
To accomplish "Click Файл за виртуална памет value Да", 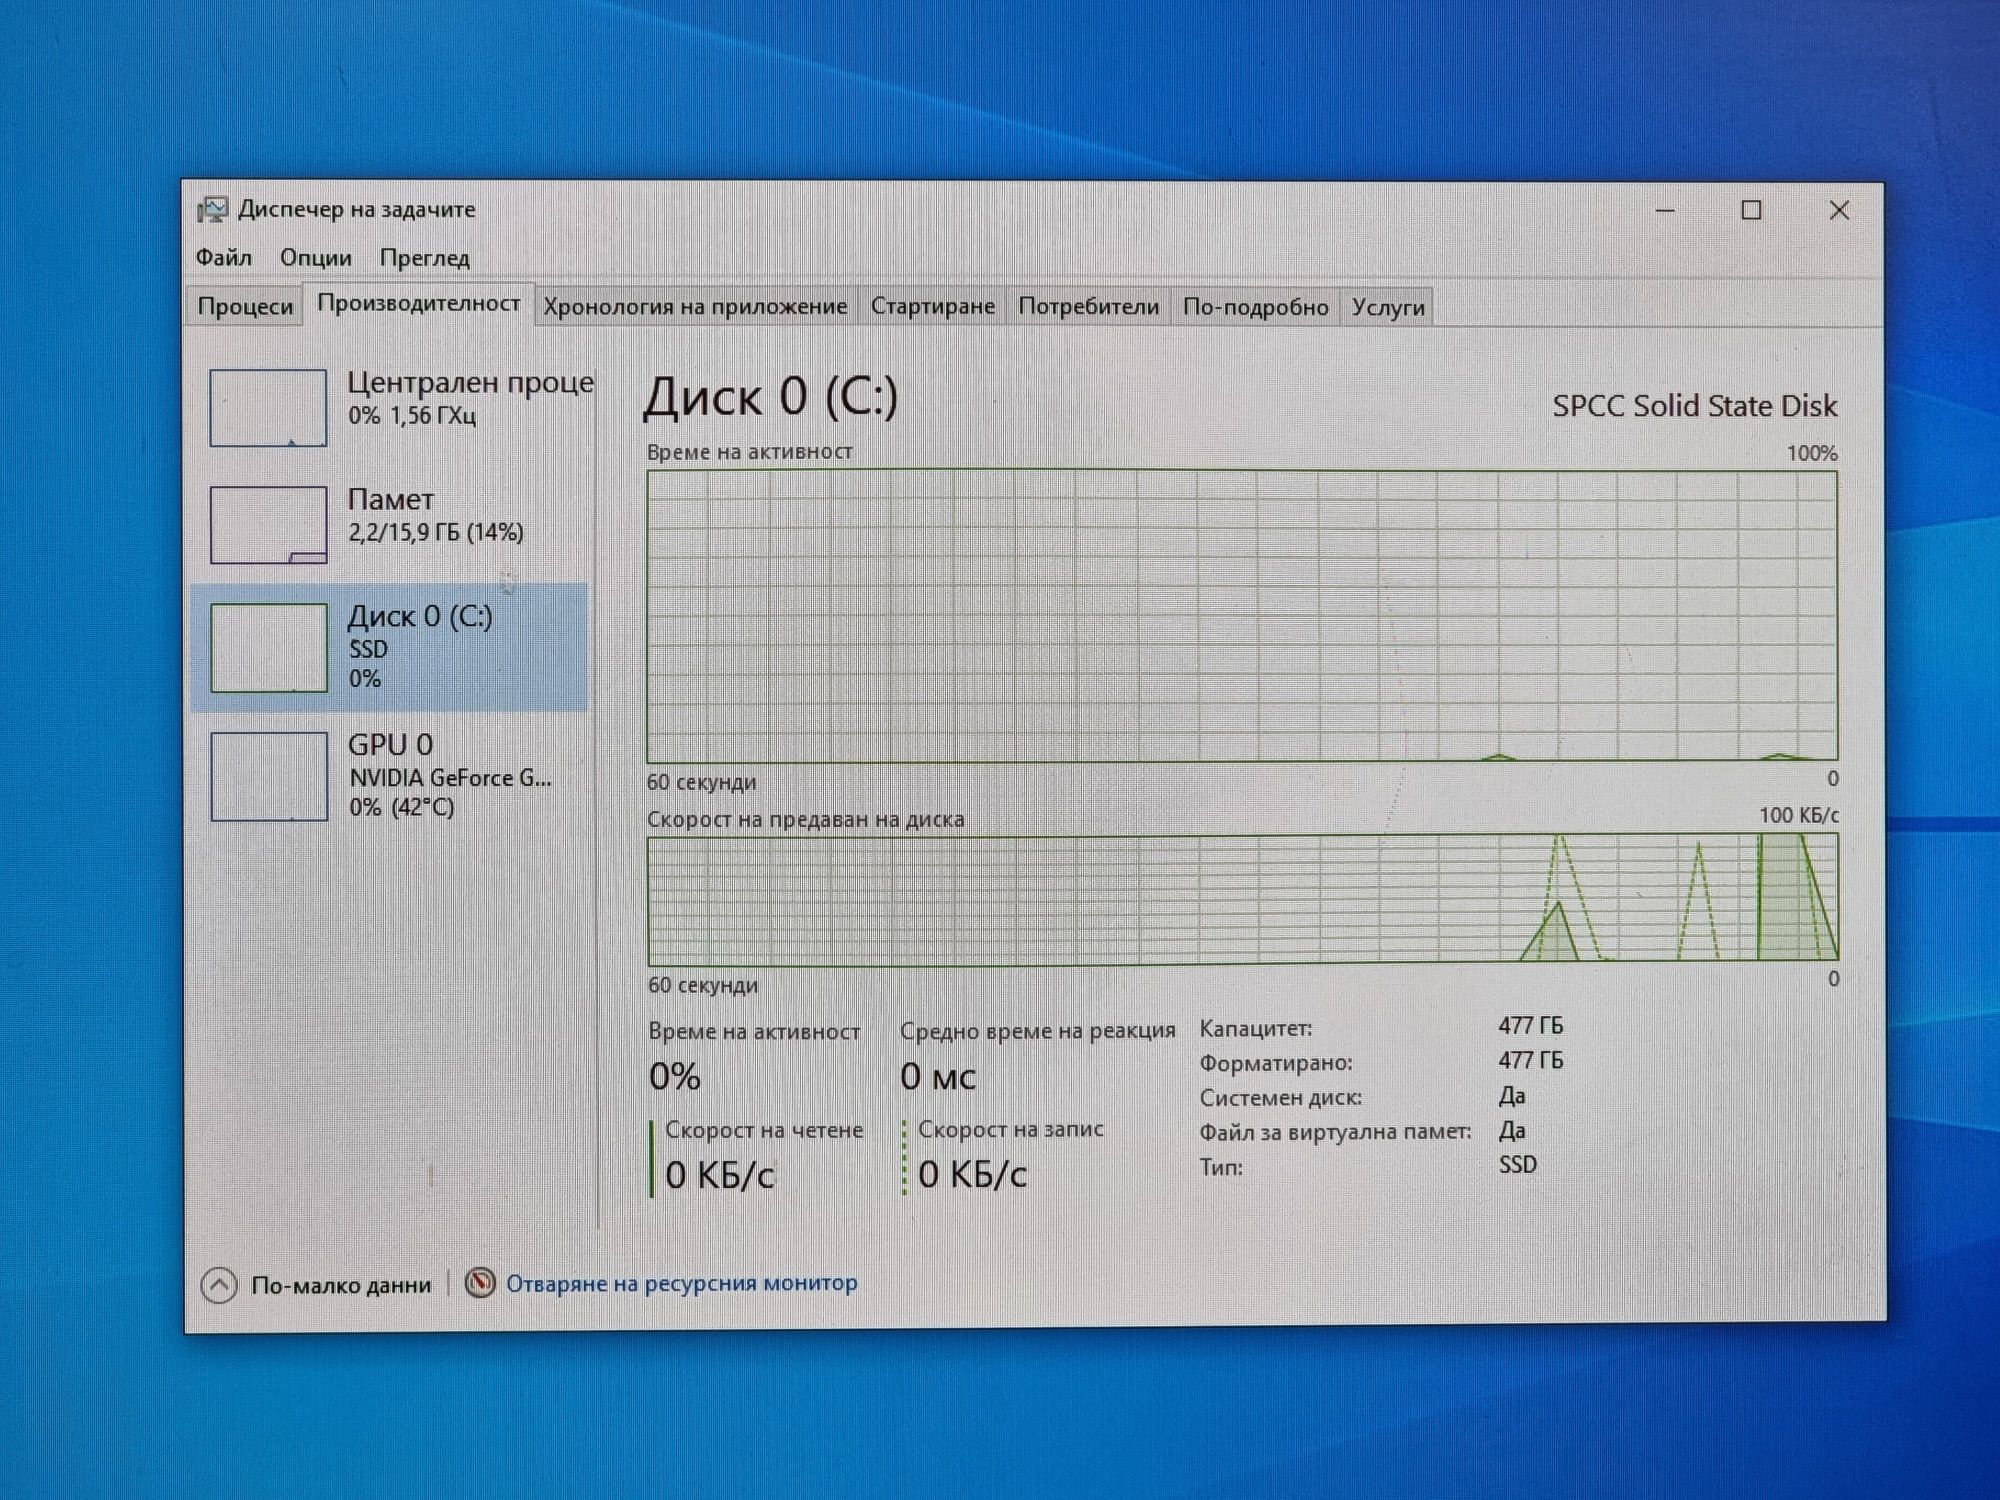I will tap(1512, 1130).
